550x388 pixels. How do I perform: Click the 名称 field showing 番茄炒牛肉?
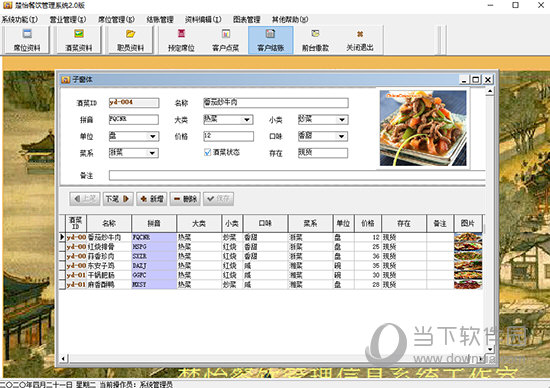pos(276,102)
